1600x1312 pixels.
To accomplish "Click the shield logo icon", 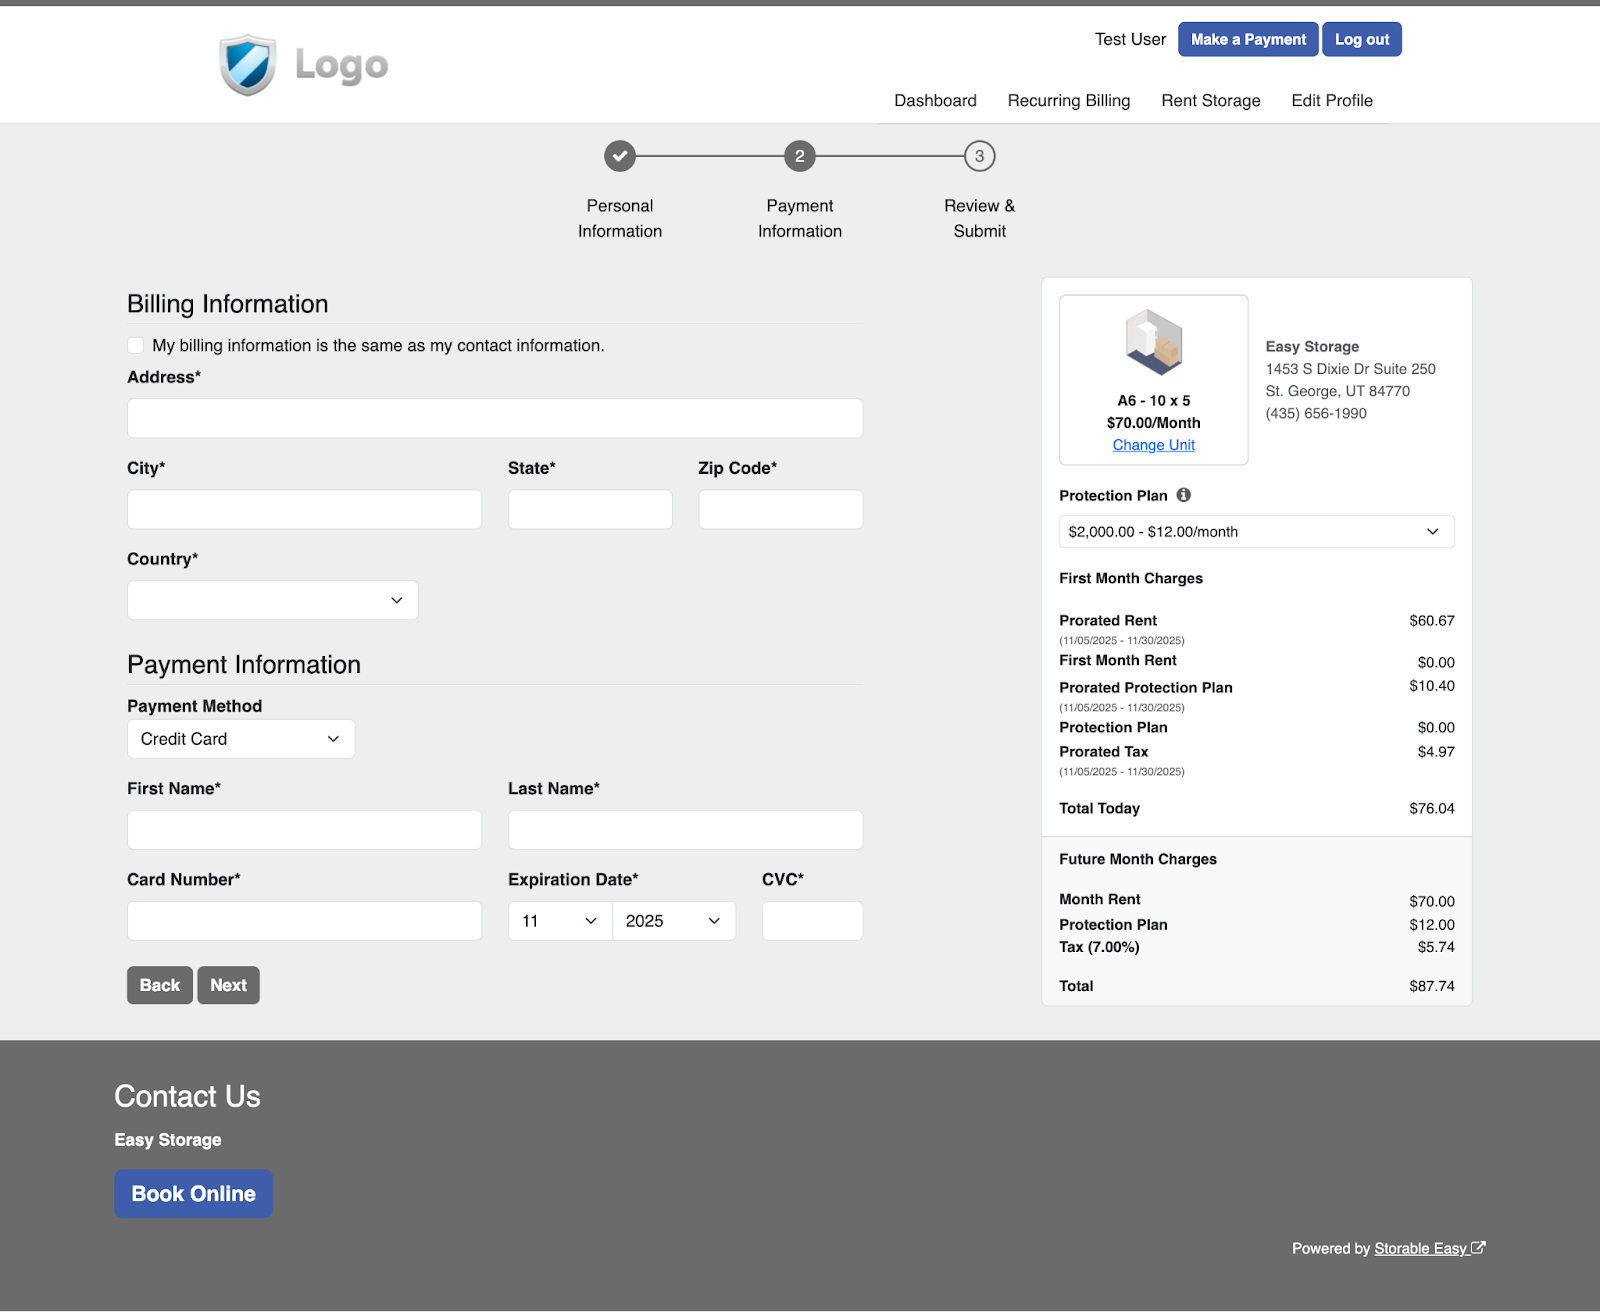I will 247,65.
